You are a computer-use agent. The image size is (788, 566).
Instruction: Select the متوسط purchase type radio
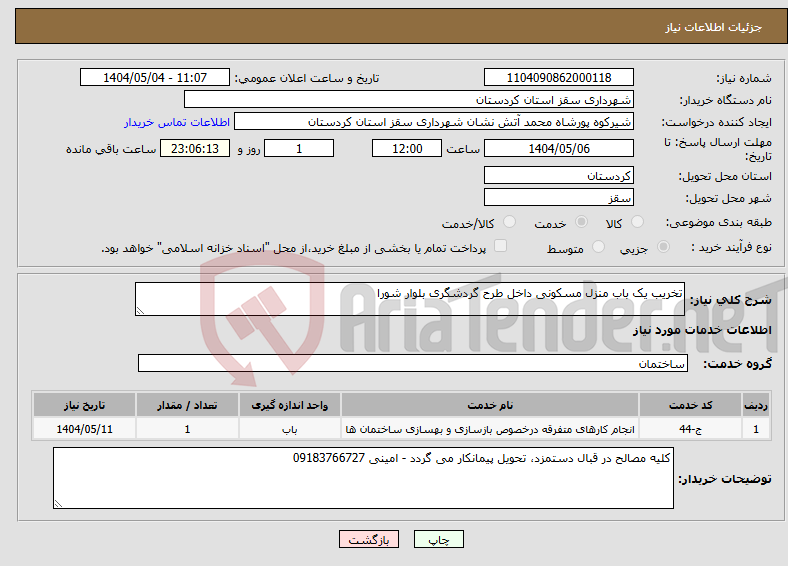598,246
